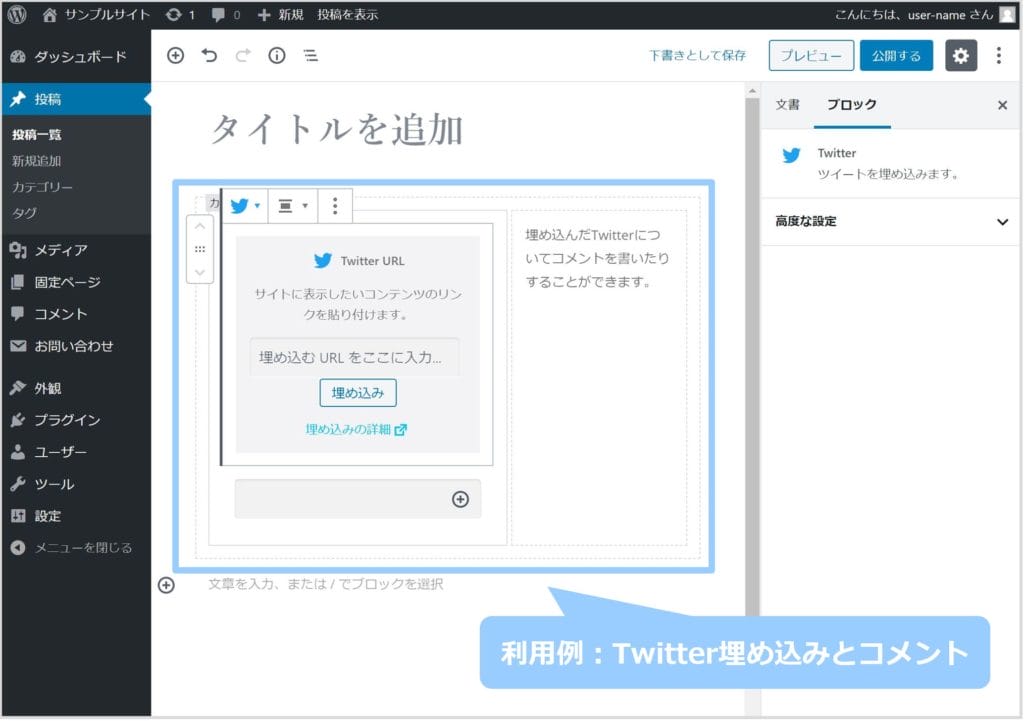Click plus icon in the column appender
The height and width of the screenshot is (721, 1024).
tap(460, 499)
